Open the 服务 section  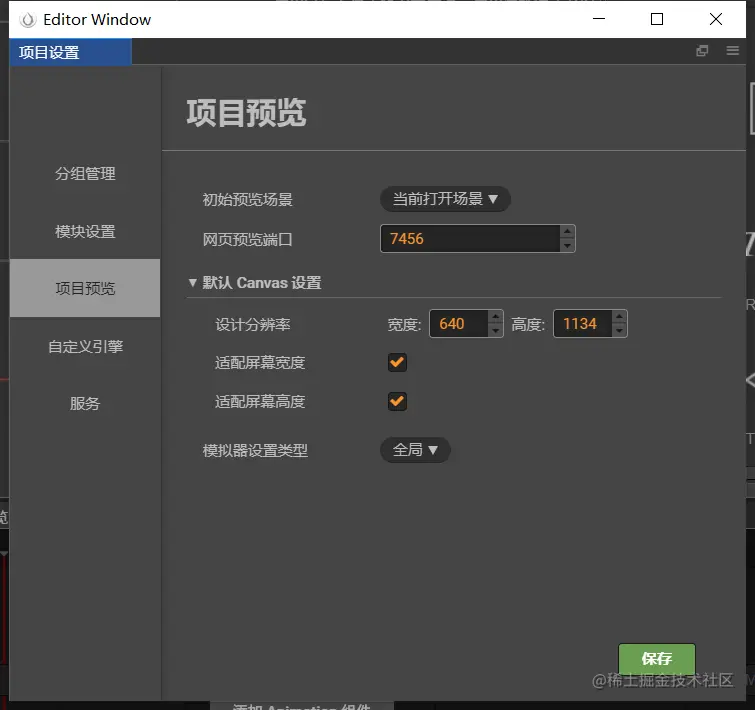click(85, 403)
